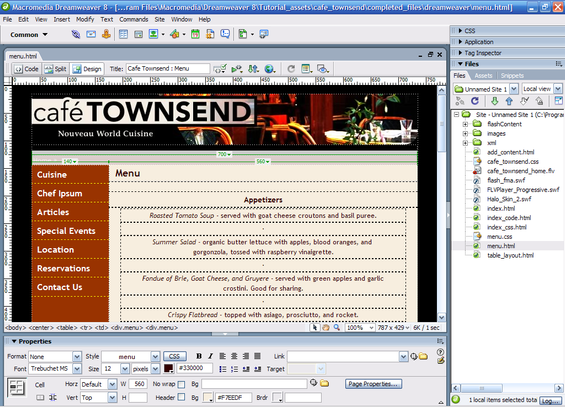Switch to the Assets tab
The height and width of the screenshot is (407, 565).
click(483, 76)
